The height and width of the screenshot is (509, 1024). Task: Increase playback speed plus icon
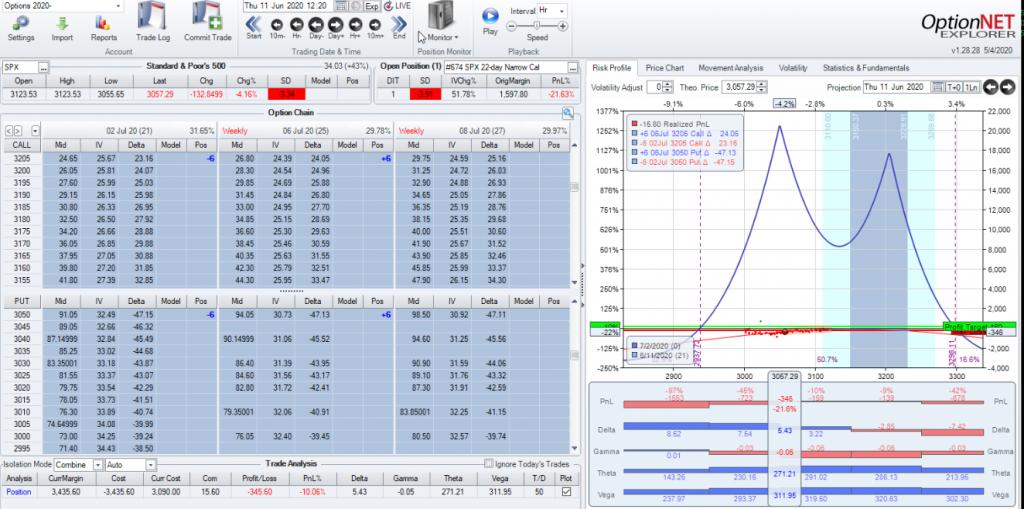click(x=563, y=25)
